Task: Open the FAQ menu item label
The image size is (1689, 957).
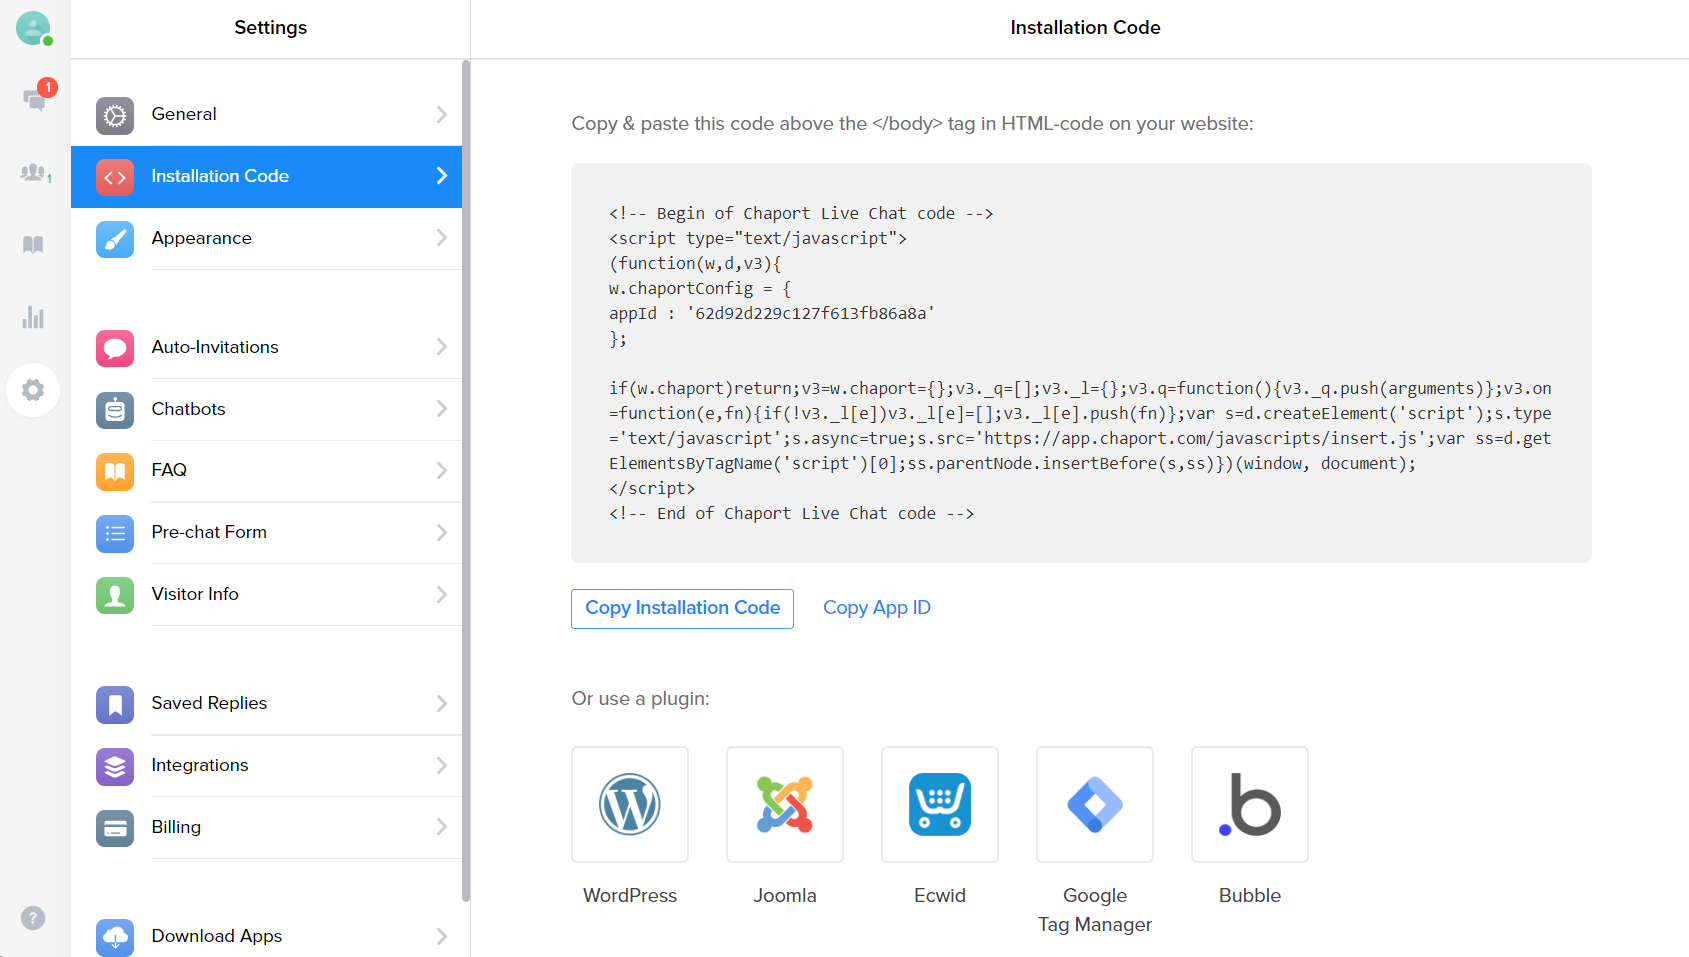Action: (x=169, y=470)
